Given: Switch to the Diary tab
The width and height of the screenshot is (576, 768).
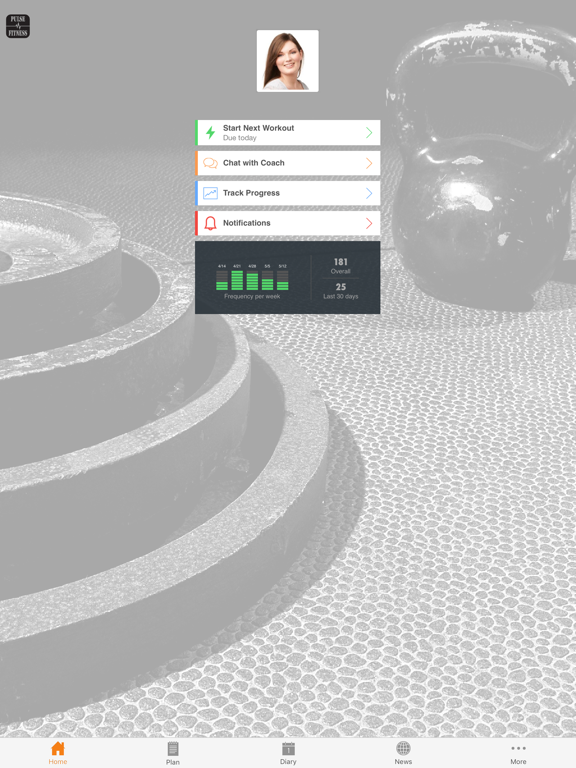Looking at the screenshot, I should tap(288, 753).
